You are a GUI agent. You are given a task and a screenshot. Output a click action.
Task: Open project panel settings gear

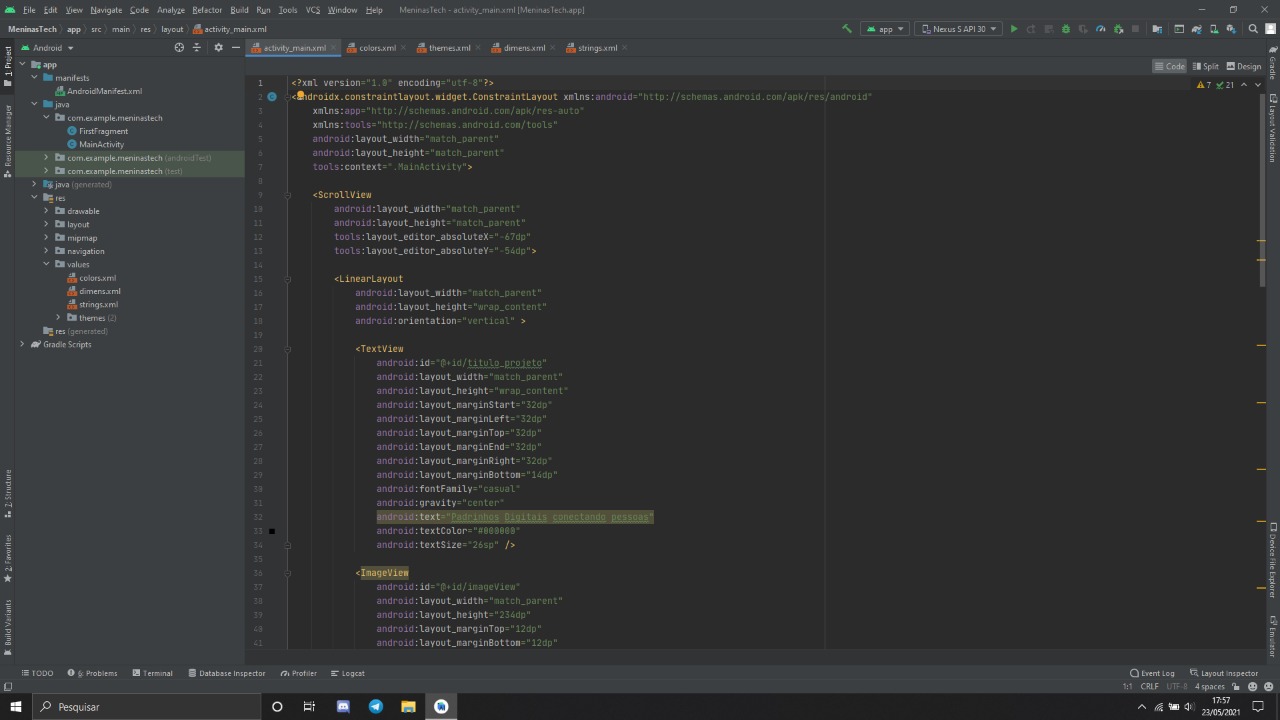click(x=218, y=48)
